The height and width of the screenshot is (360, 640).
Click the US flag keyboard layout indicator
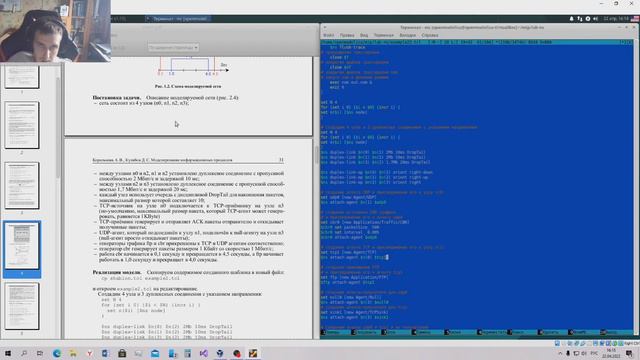pyautogui.click(x=635, y=19)
